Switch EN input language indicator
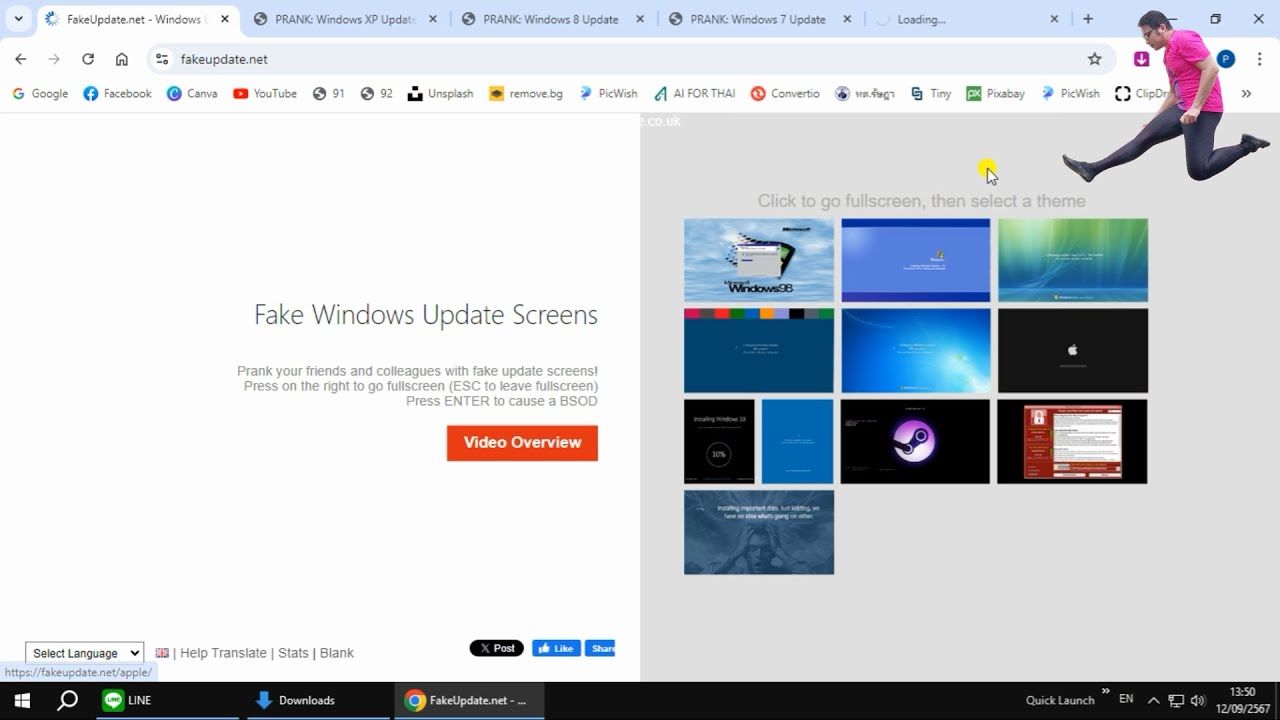Image resolution: width=1280 pixels, height=720 pixels. coord(1126,699)
